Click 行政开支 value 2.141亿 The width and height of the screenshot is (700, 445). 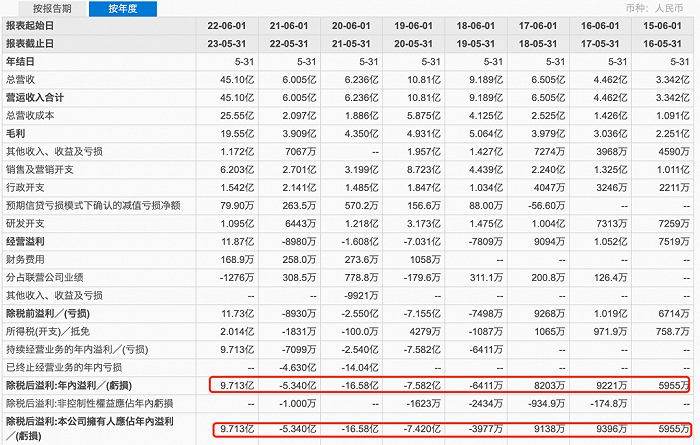coord(299,187)
